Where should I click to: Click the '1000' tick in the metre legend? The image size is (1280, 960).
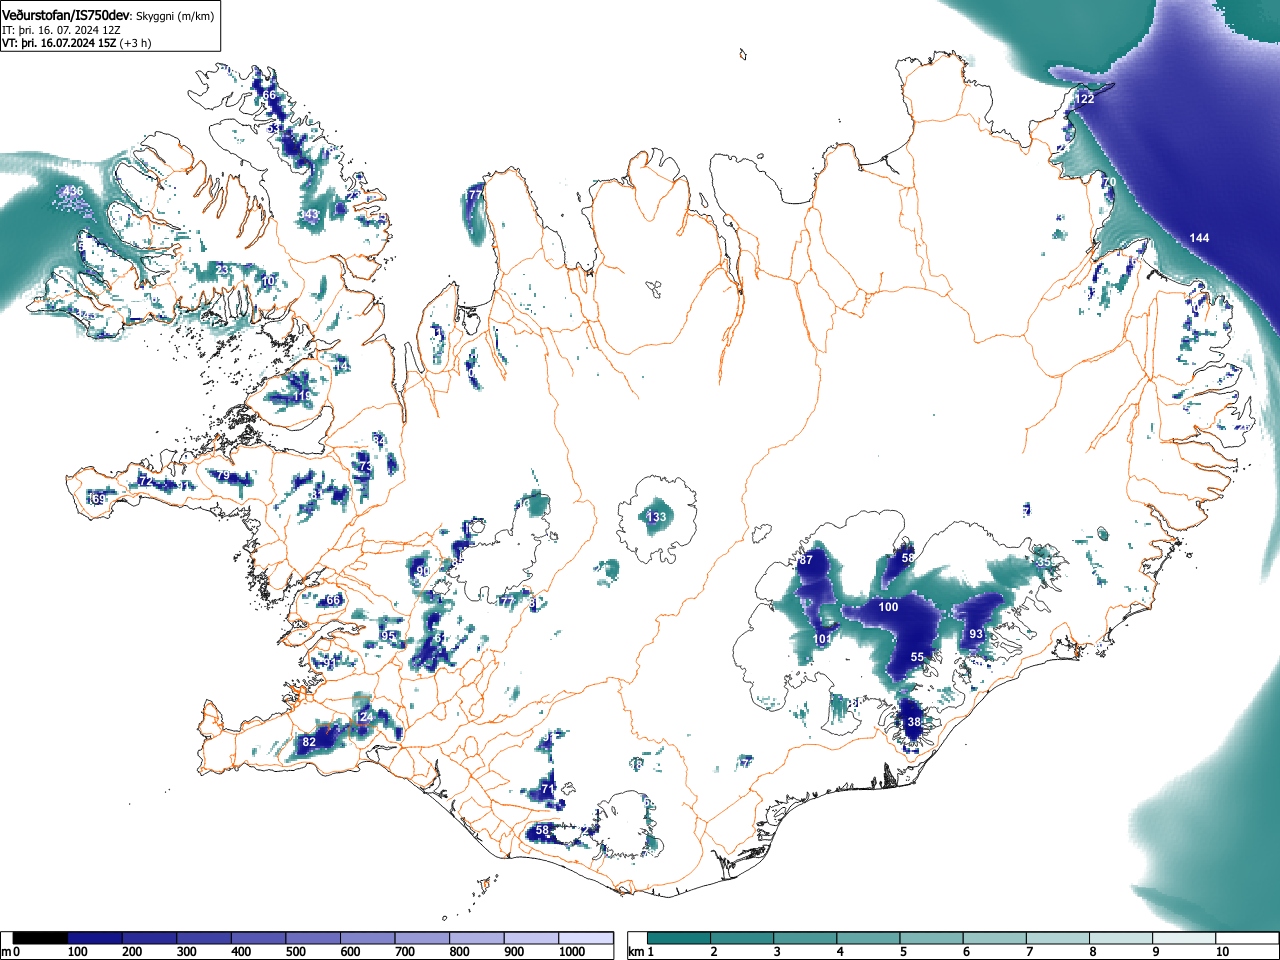572,952
